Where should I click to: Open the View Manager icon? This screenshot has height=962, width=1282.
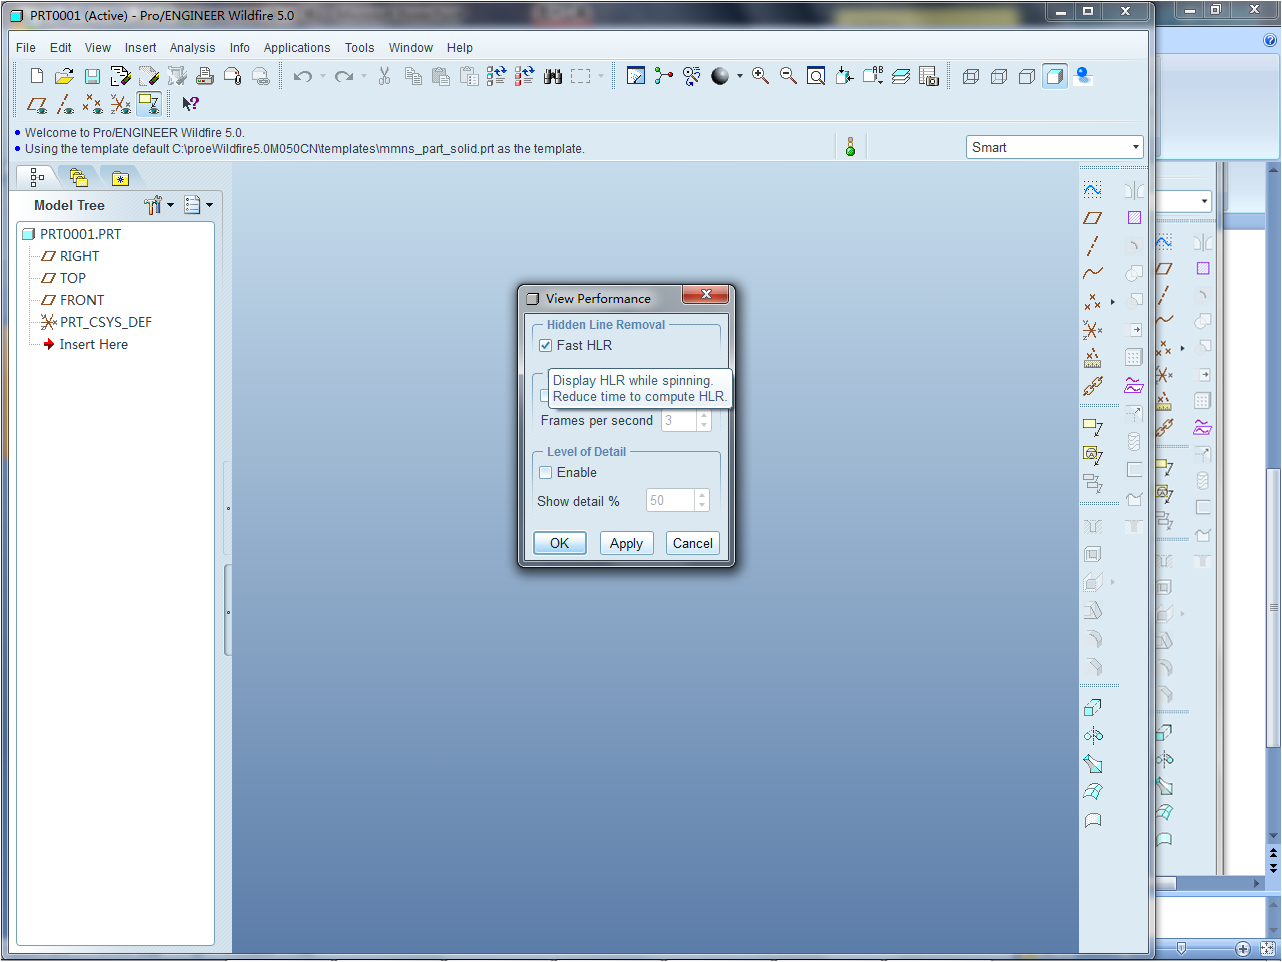click(929, 76)
